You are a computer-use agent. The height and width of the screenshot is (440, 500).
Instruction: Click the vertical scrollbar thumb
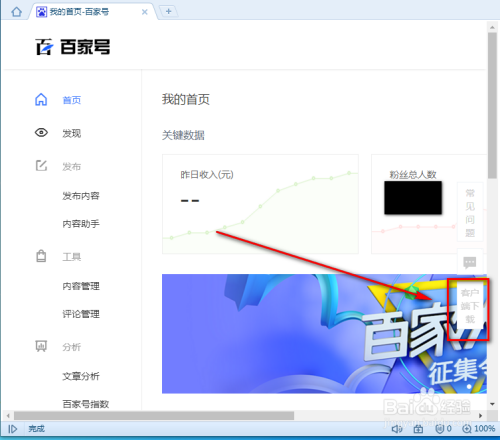[492, 105]
